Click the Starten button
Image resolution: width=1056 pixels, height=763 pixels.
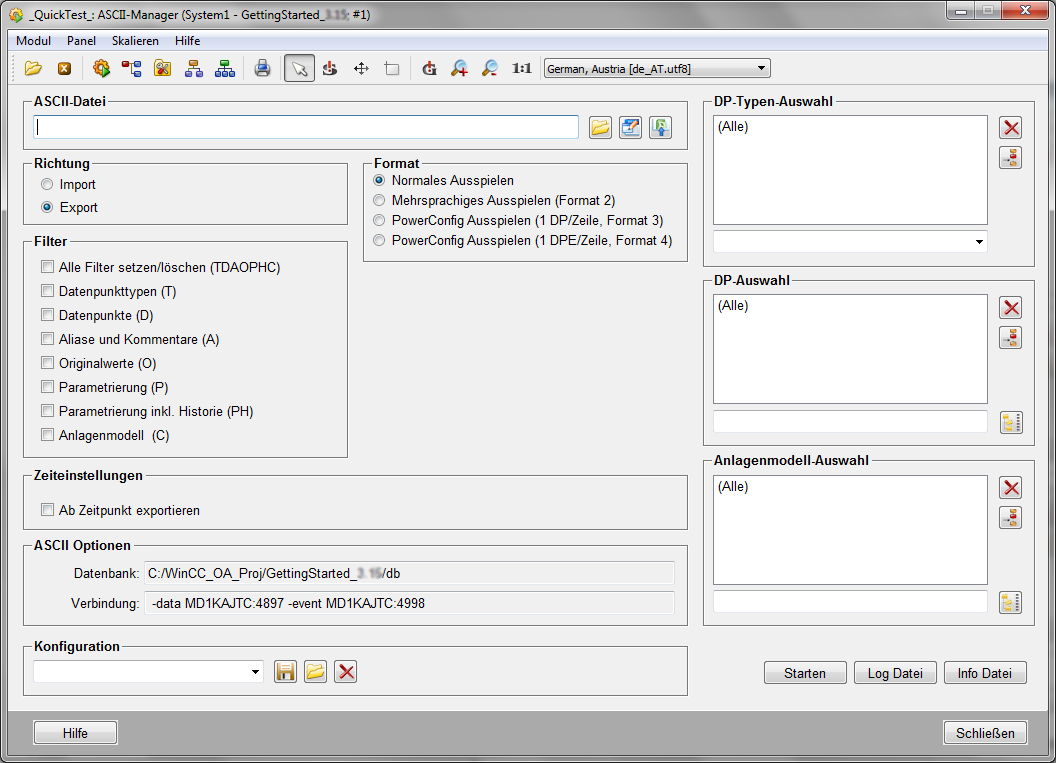pyautogui.click(x=805, y=673)
